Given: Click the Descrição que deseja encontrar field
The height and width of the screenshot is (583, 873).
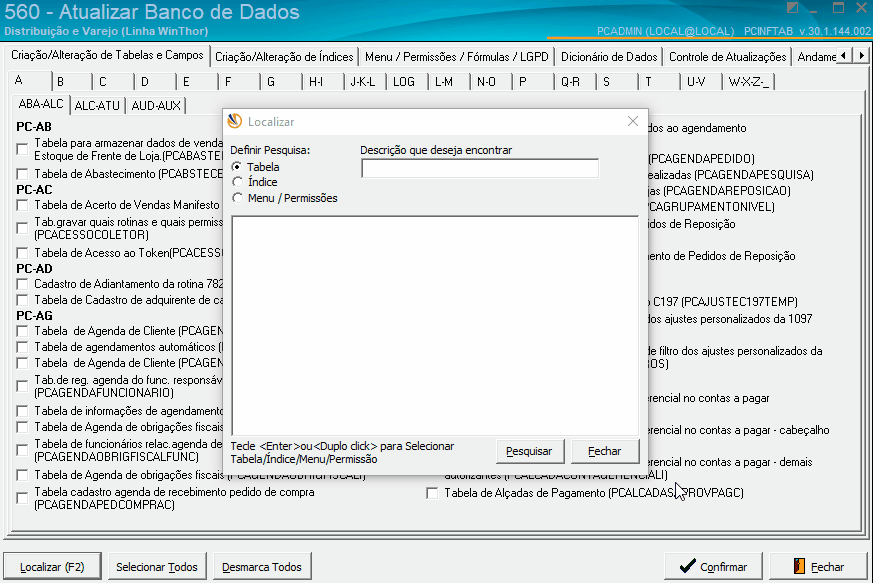Looking at the screenshot, I should tap(479, 168).
